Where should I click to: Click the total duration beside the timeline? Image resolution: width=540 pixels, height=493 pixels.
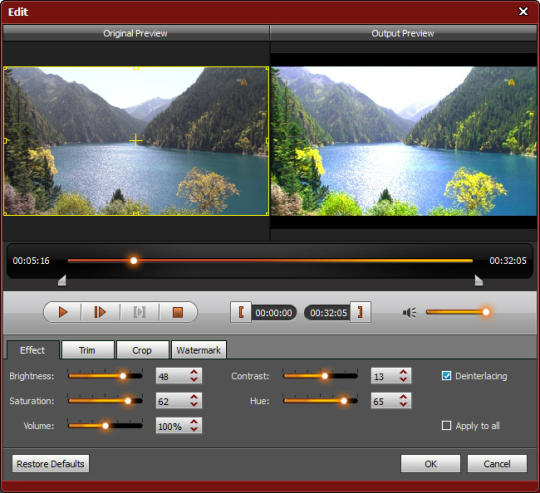coord(508,261)
